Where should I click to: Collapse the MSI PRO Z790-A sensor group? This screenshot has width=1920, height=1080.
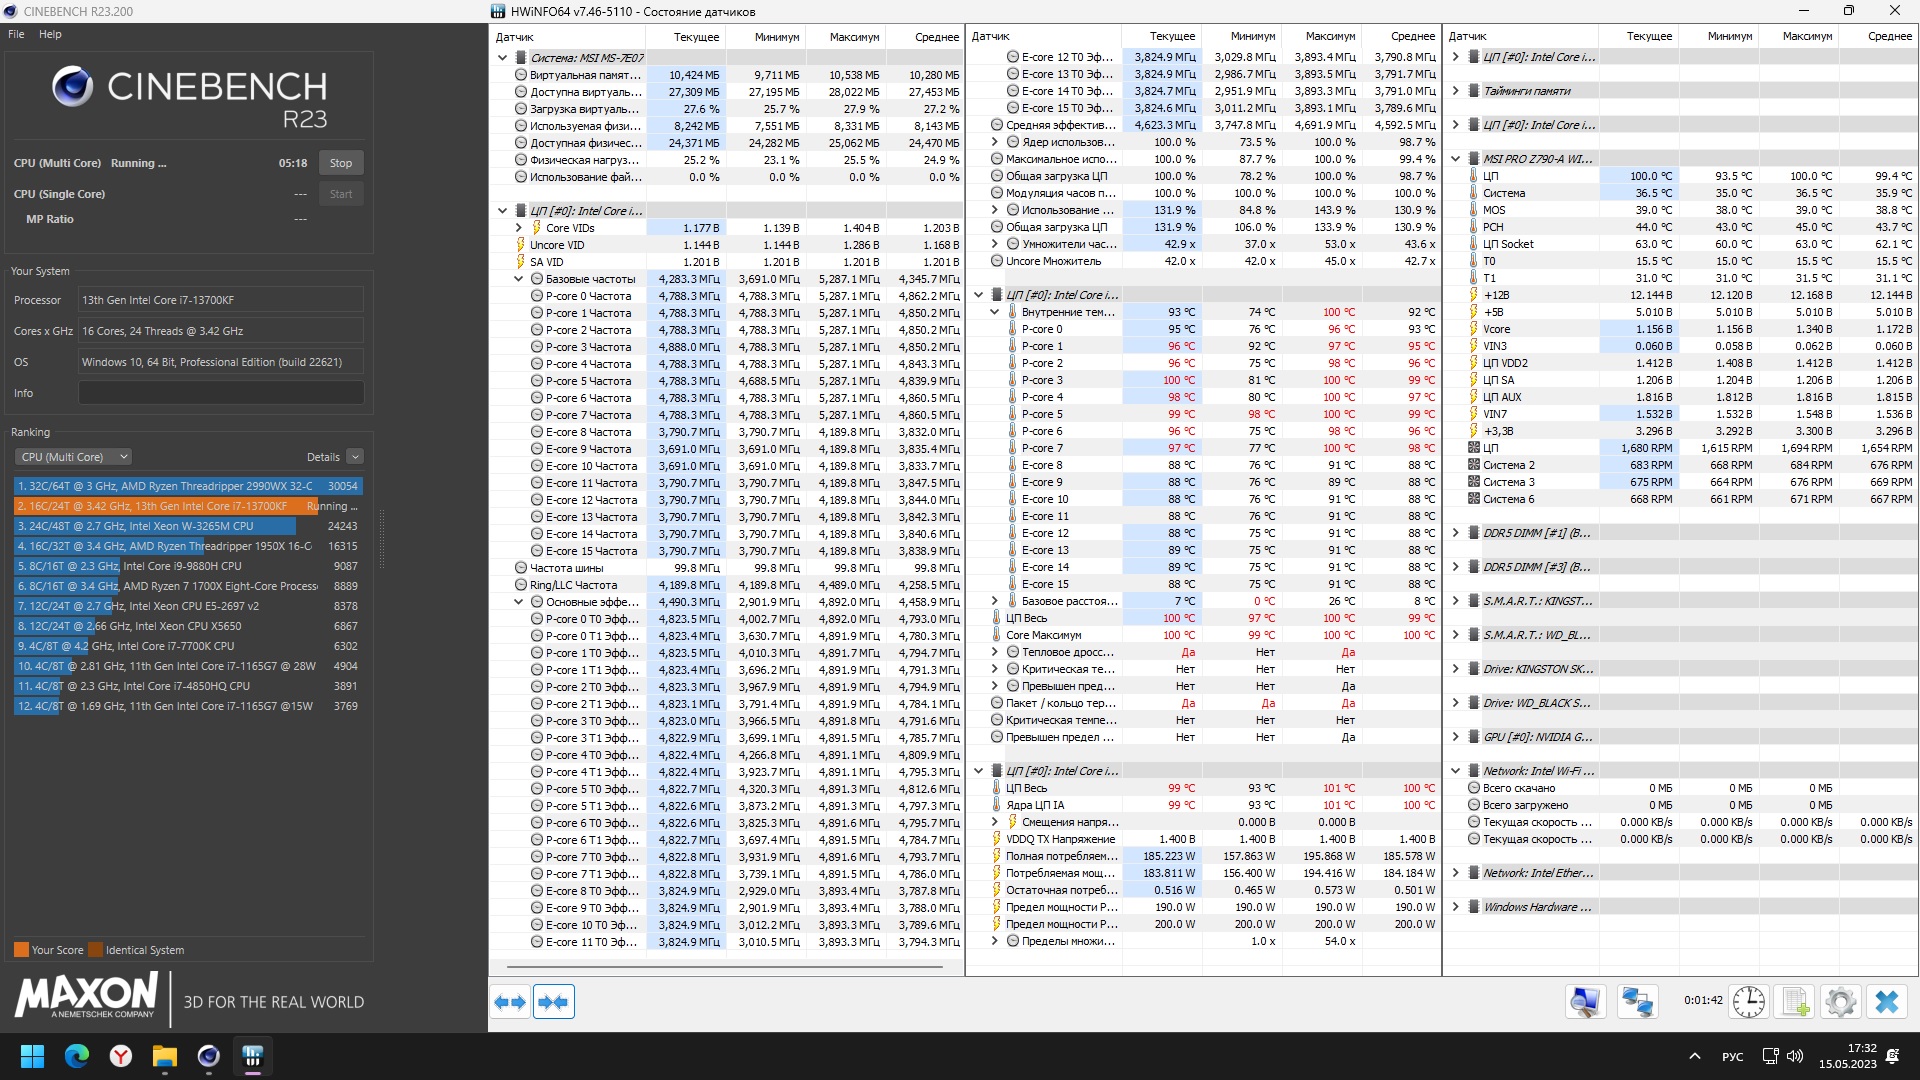point(1456,159)
